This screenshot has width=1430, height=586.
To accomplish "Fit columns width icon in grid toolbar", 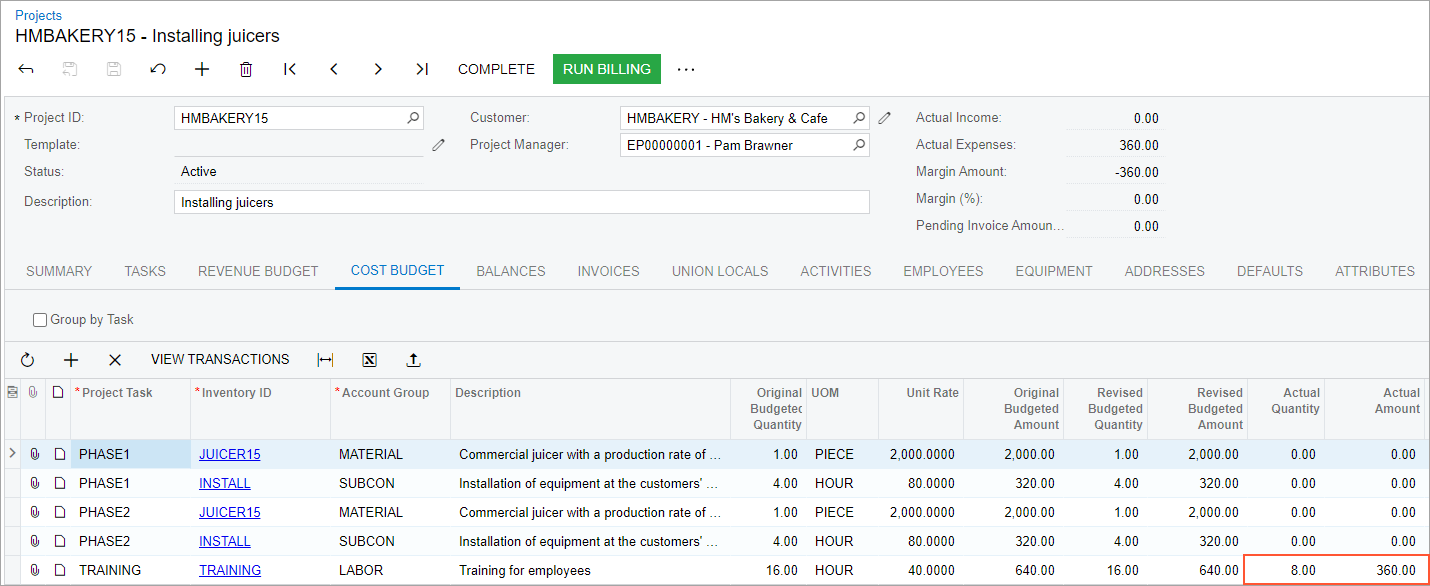I will tap(325, 360).
